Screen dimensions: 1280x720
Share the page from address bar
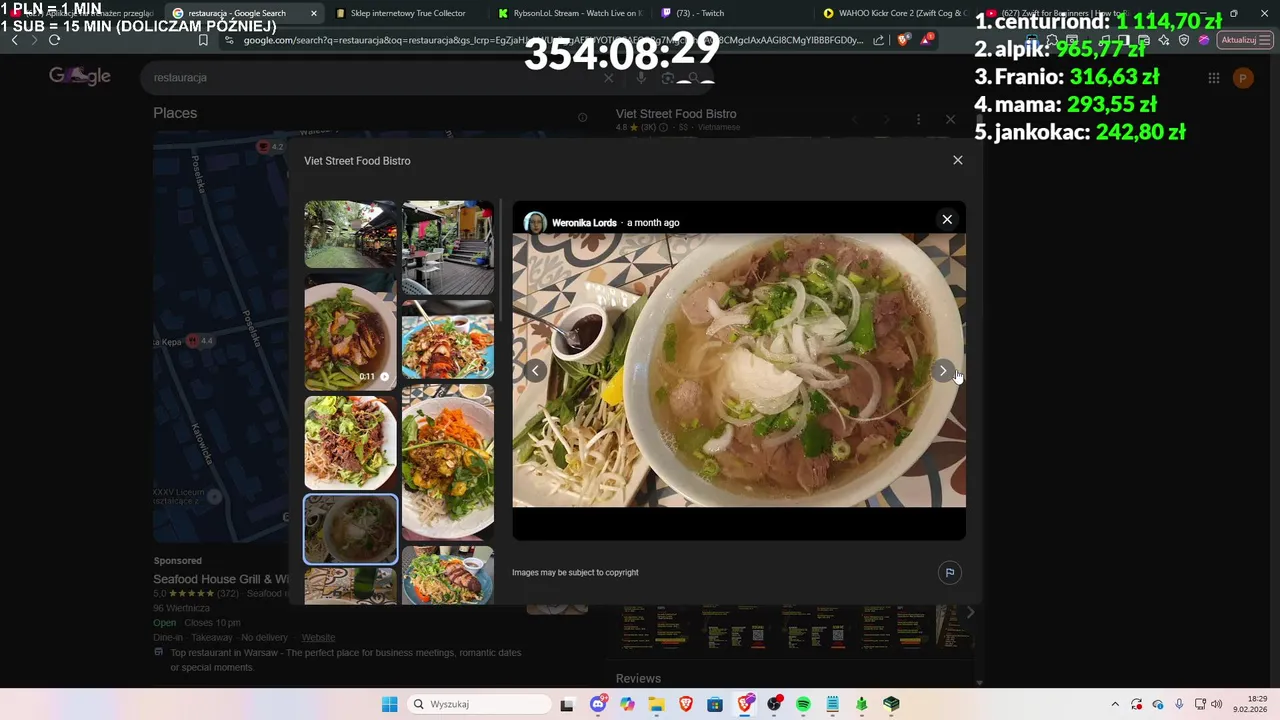tap(879, 40)
